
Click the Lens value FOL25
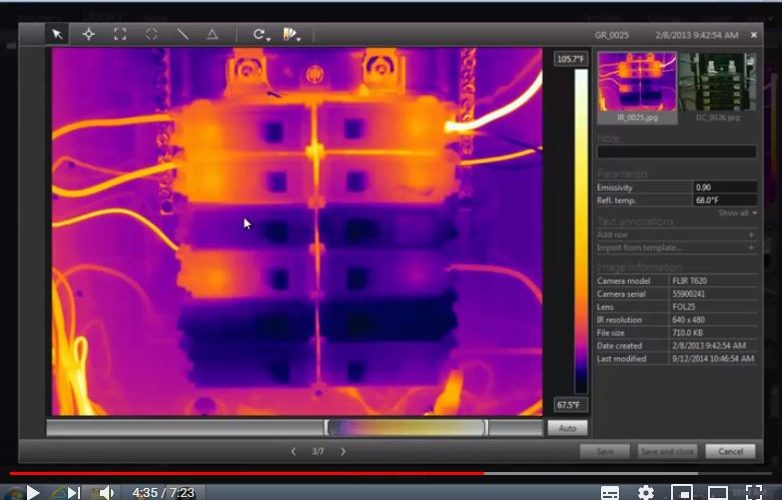tap(683, 307)
